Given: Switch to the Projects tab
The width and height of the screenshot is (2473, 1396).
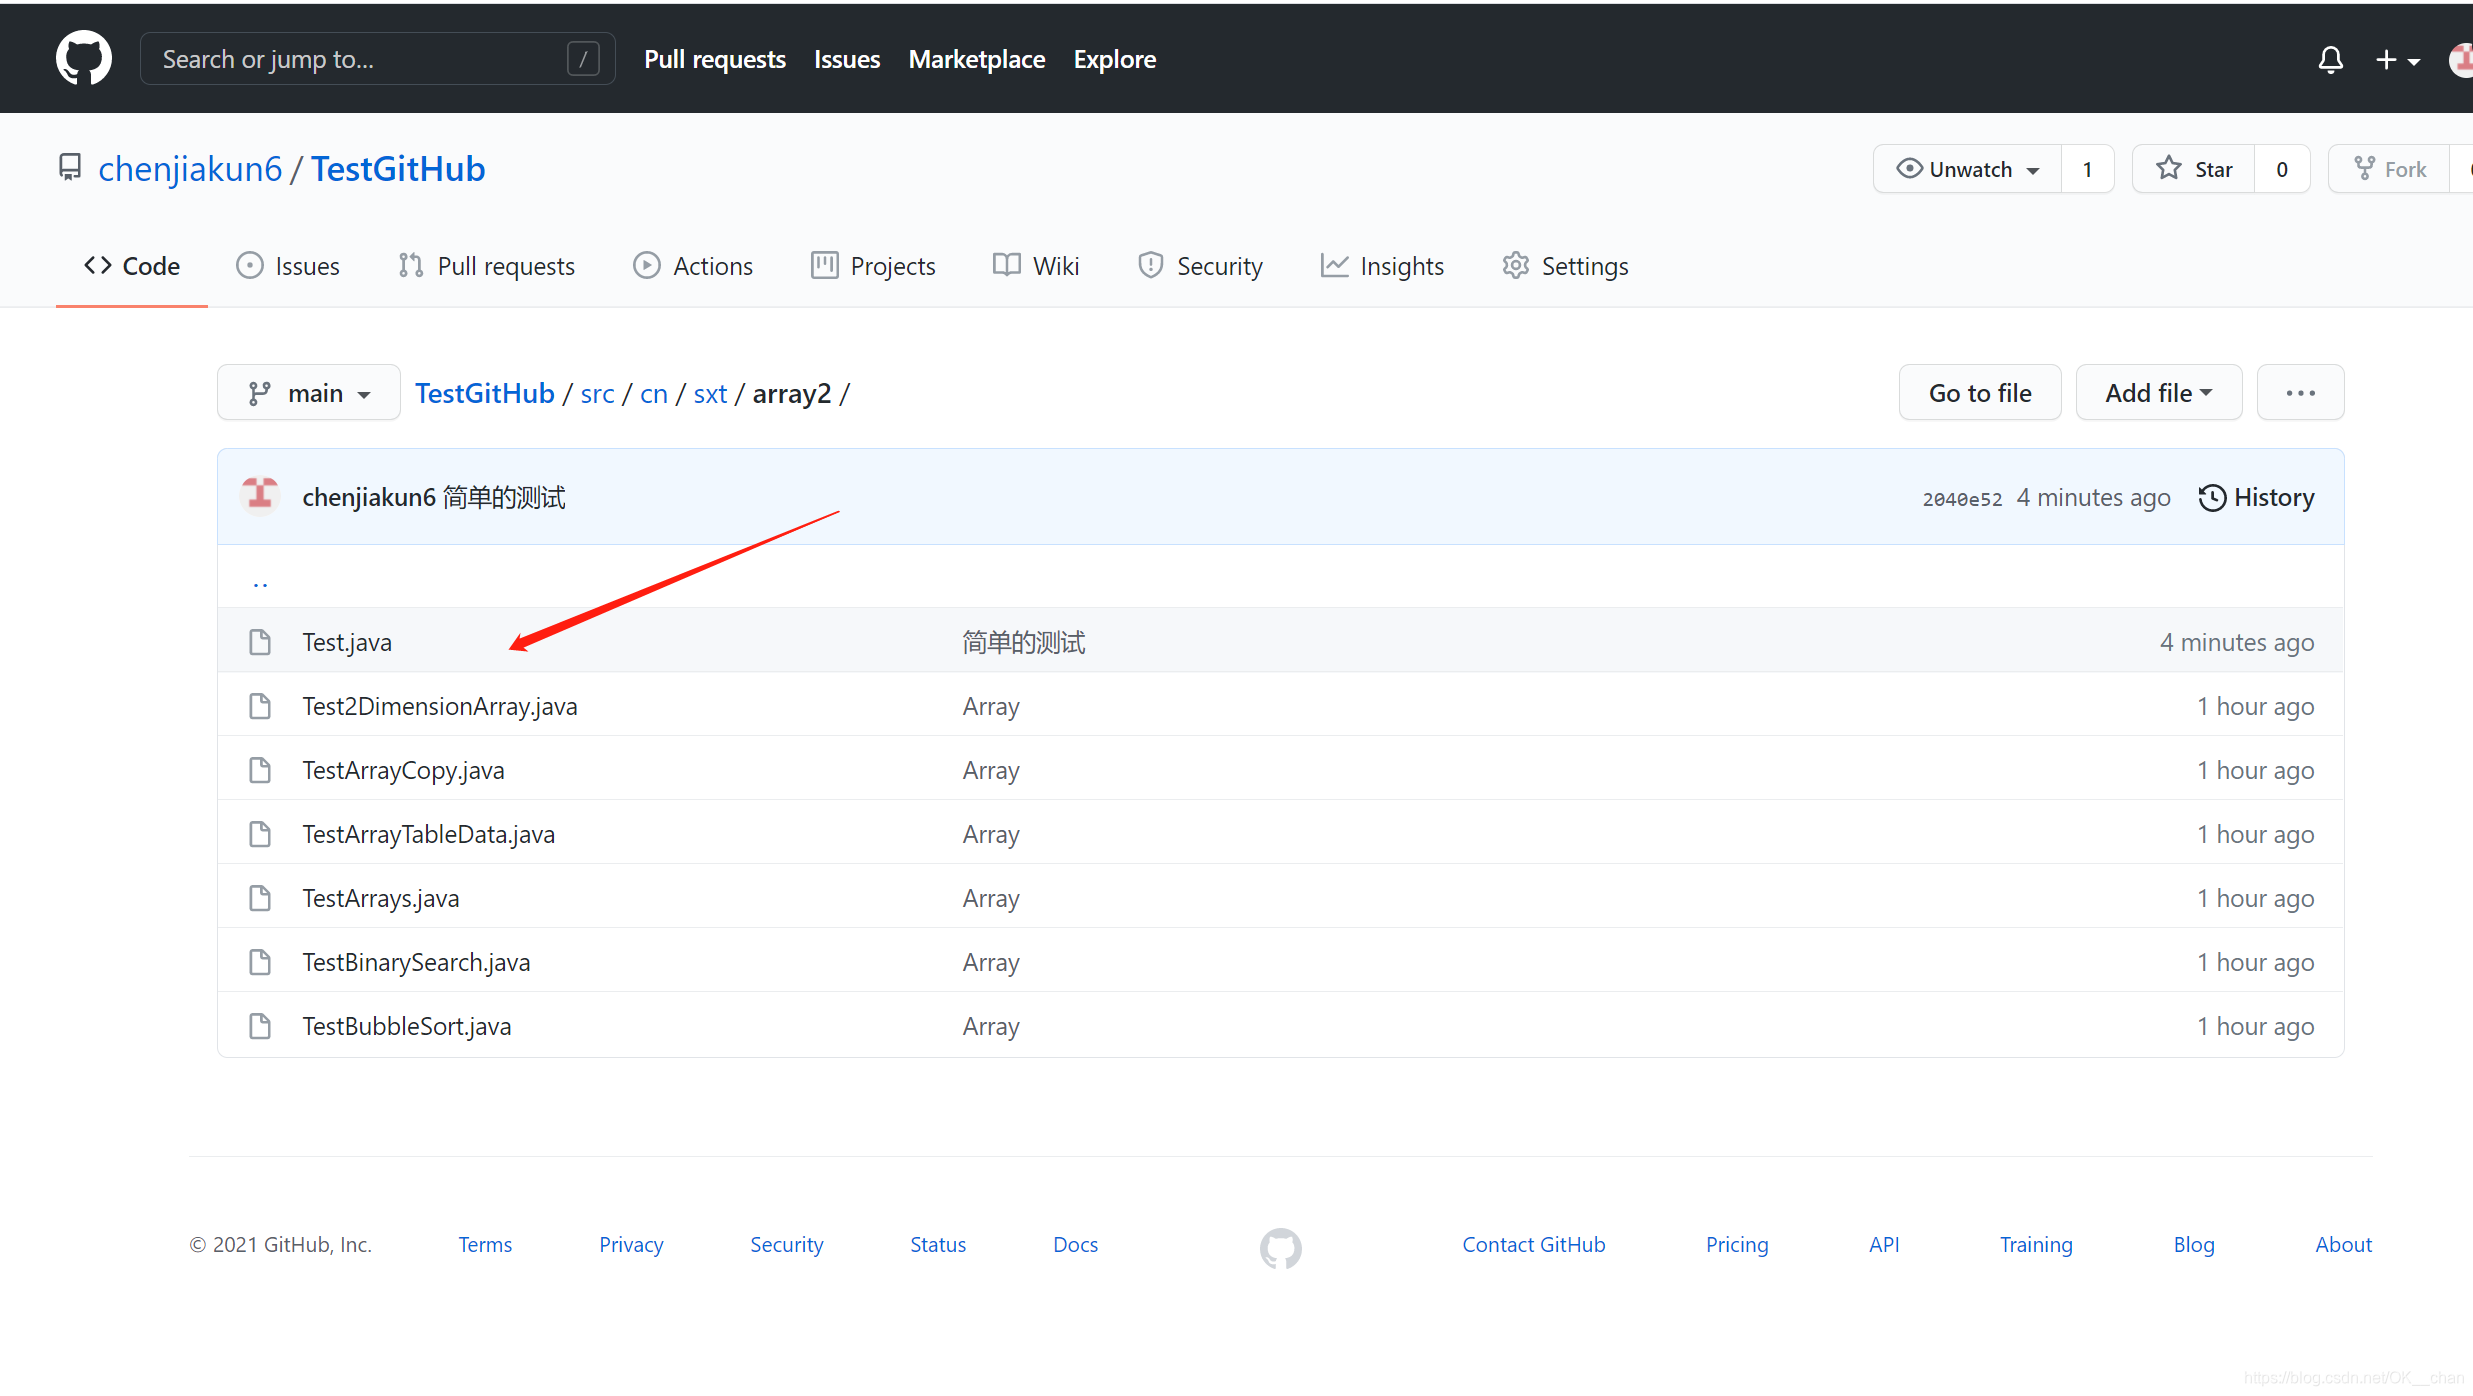Looking at the screenshot, I should (x=873, y=266).
